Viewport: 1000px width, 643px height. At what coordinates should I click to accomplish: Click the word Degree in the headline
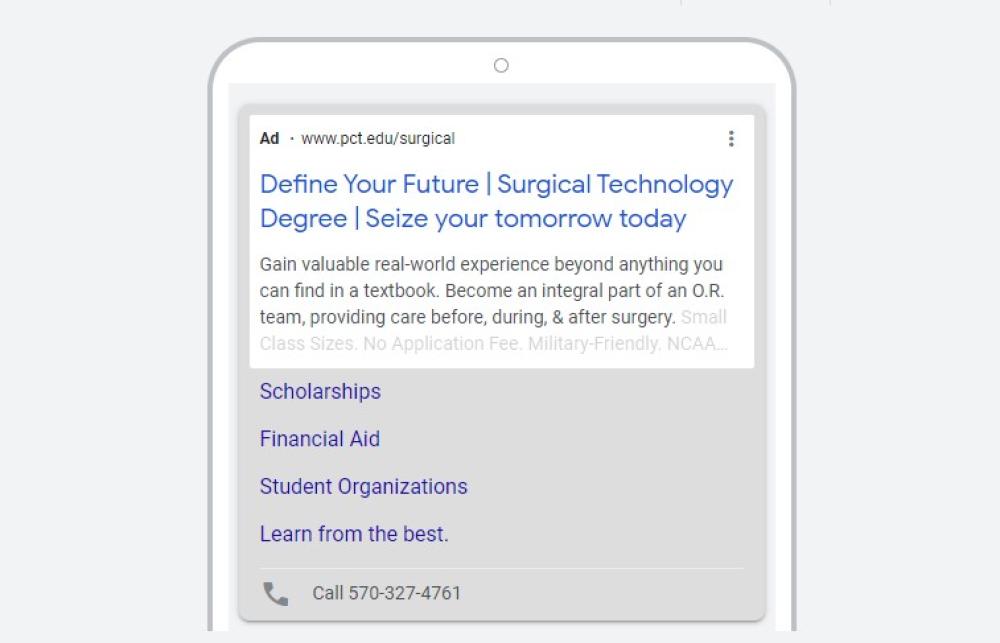[x=303, y=219]
